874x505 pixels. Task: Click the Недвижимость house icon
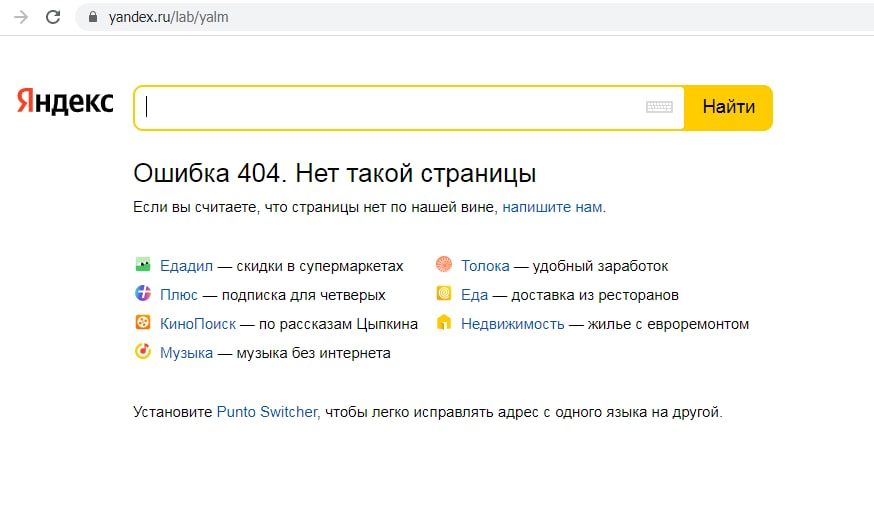[444, 322]
